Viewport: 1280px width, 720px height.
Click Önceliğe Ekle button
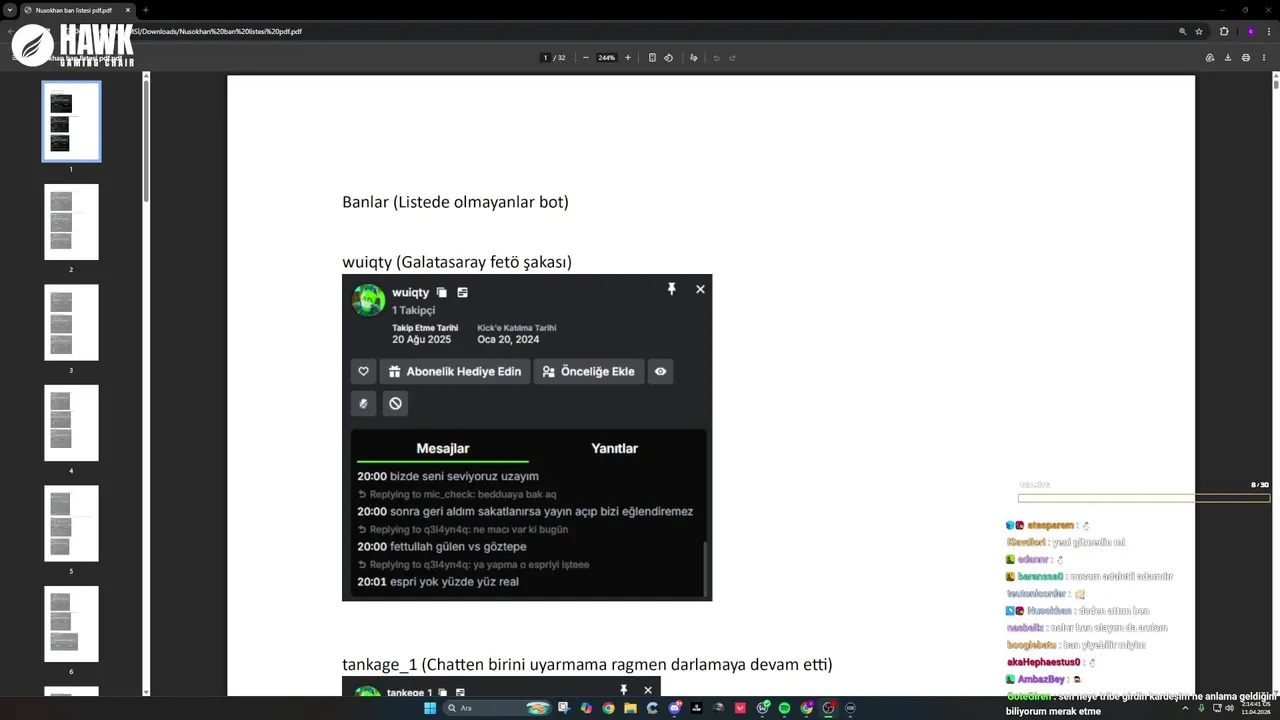point(589,371)
